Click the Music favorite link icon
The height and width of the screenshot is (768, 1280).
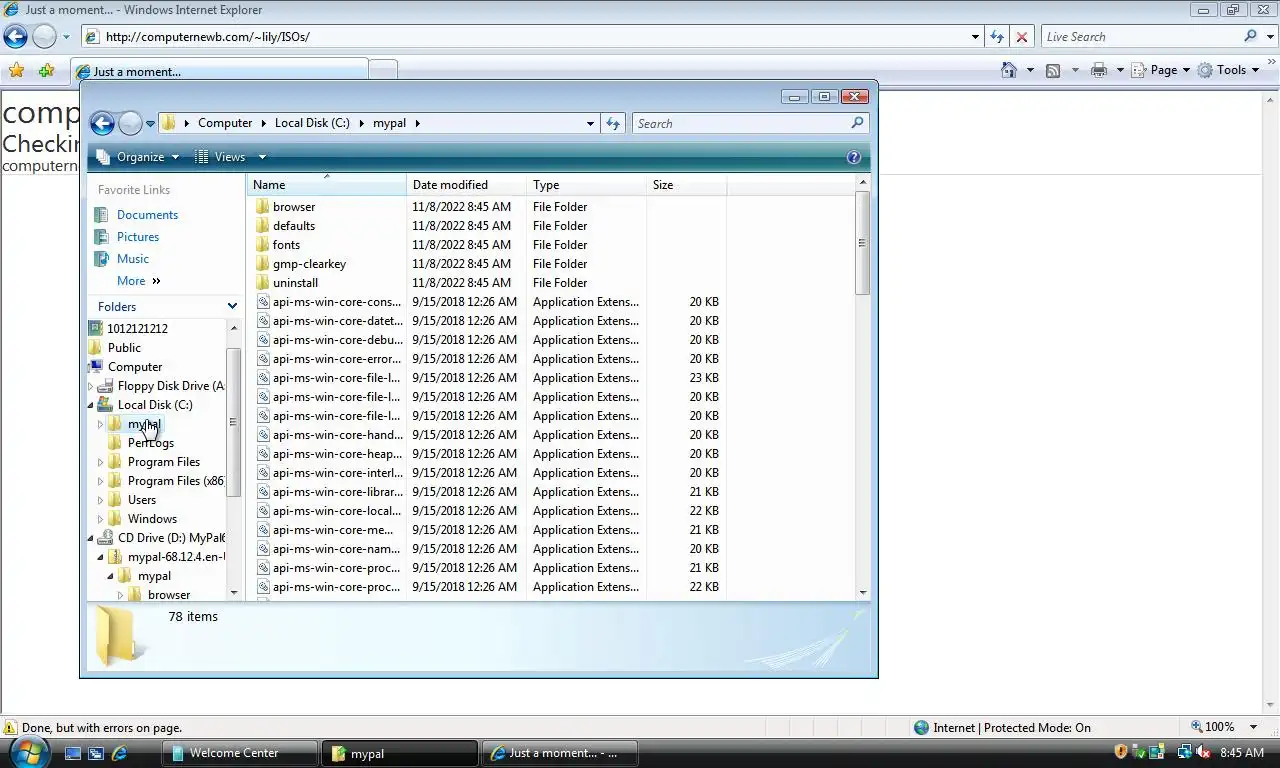(x=101, y=259)
